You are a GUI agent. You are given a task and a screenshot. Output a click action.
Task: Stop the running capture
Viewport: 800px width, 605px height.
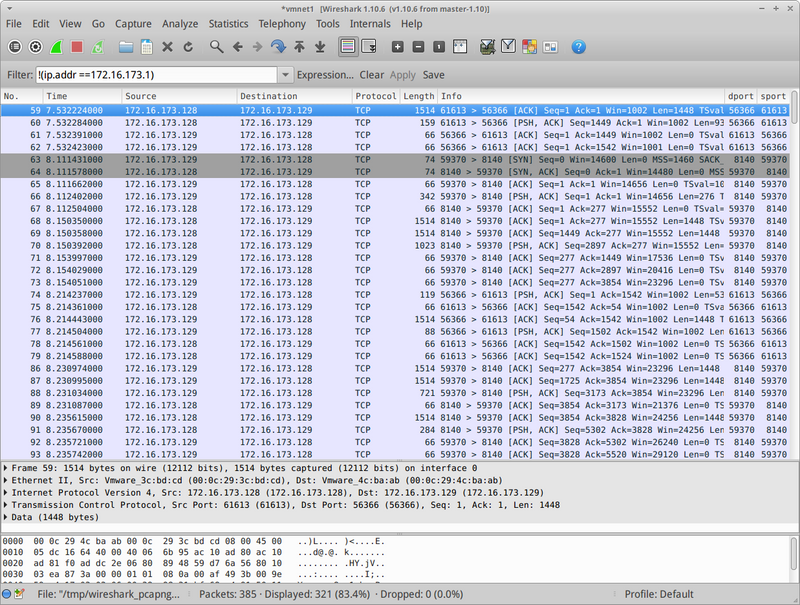click(x=77, y=47)
